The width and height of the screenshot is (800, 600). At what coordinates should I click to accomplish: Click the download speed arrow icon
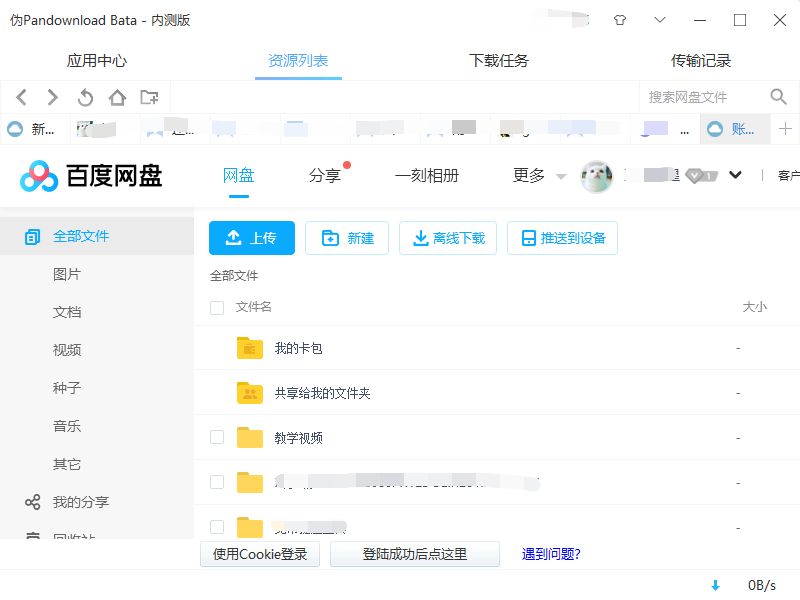[x=715, y=585]
